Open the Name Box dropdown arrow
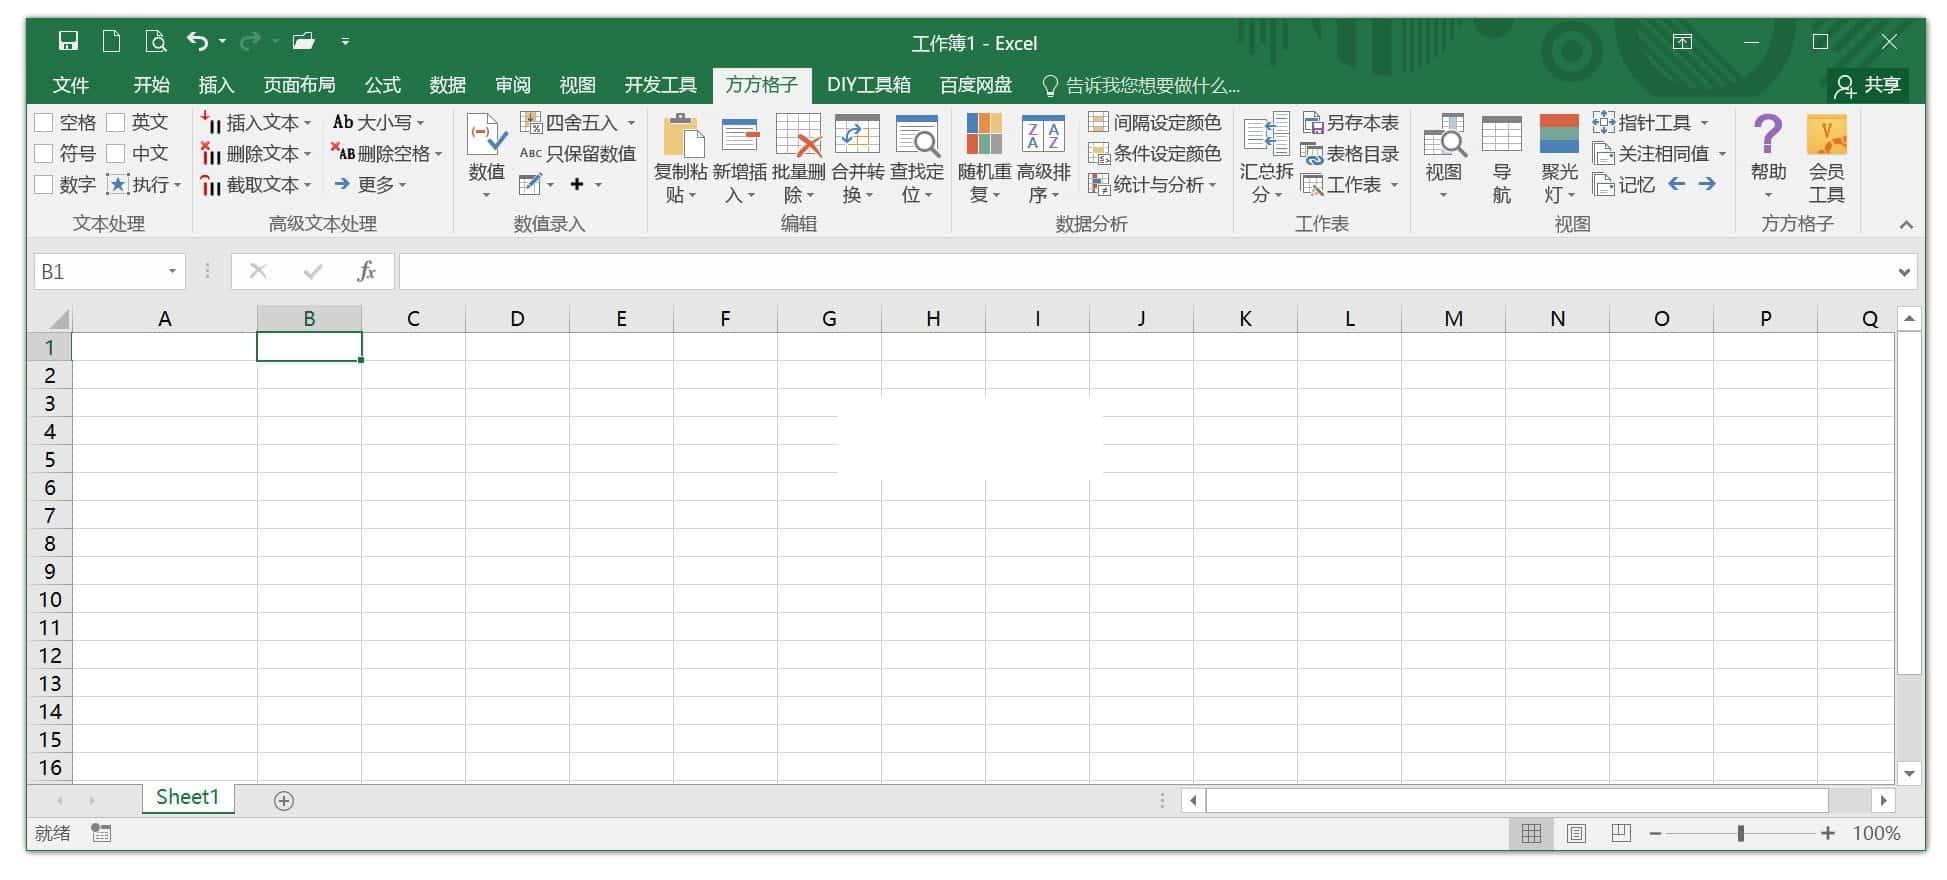 [172, 271]
